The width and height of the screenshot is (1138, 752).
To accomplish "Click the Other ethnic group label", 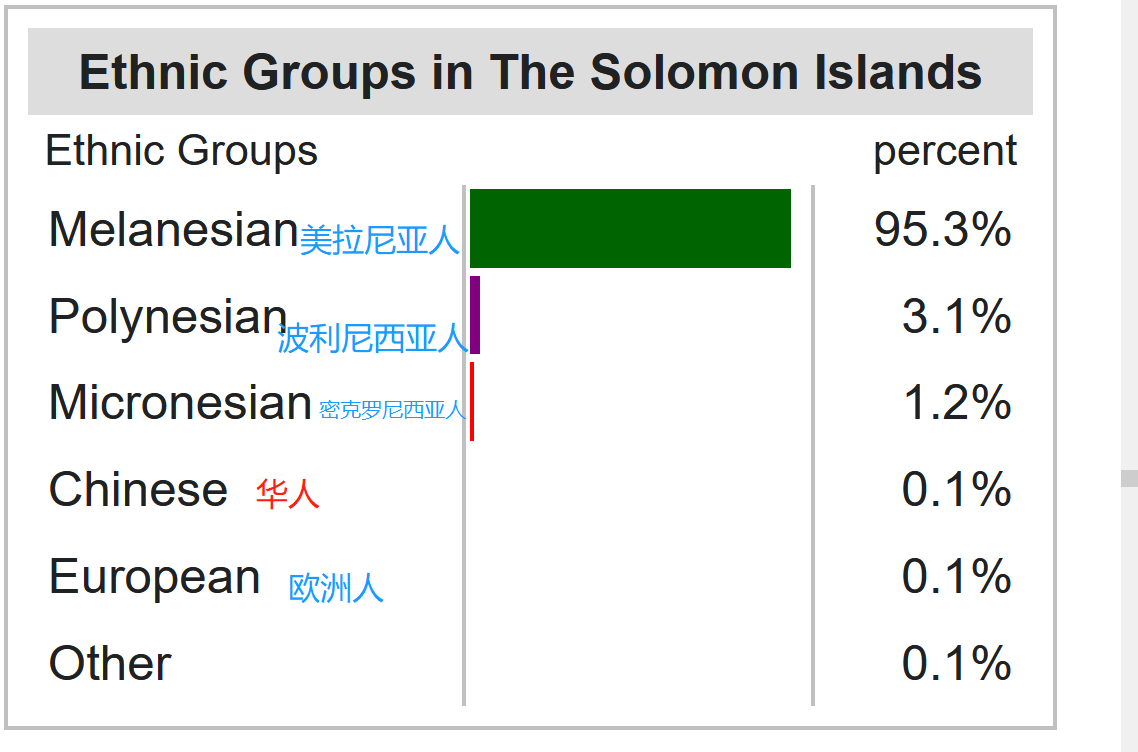I will 110,663.
